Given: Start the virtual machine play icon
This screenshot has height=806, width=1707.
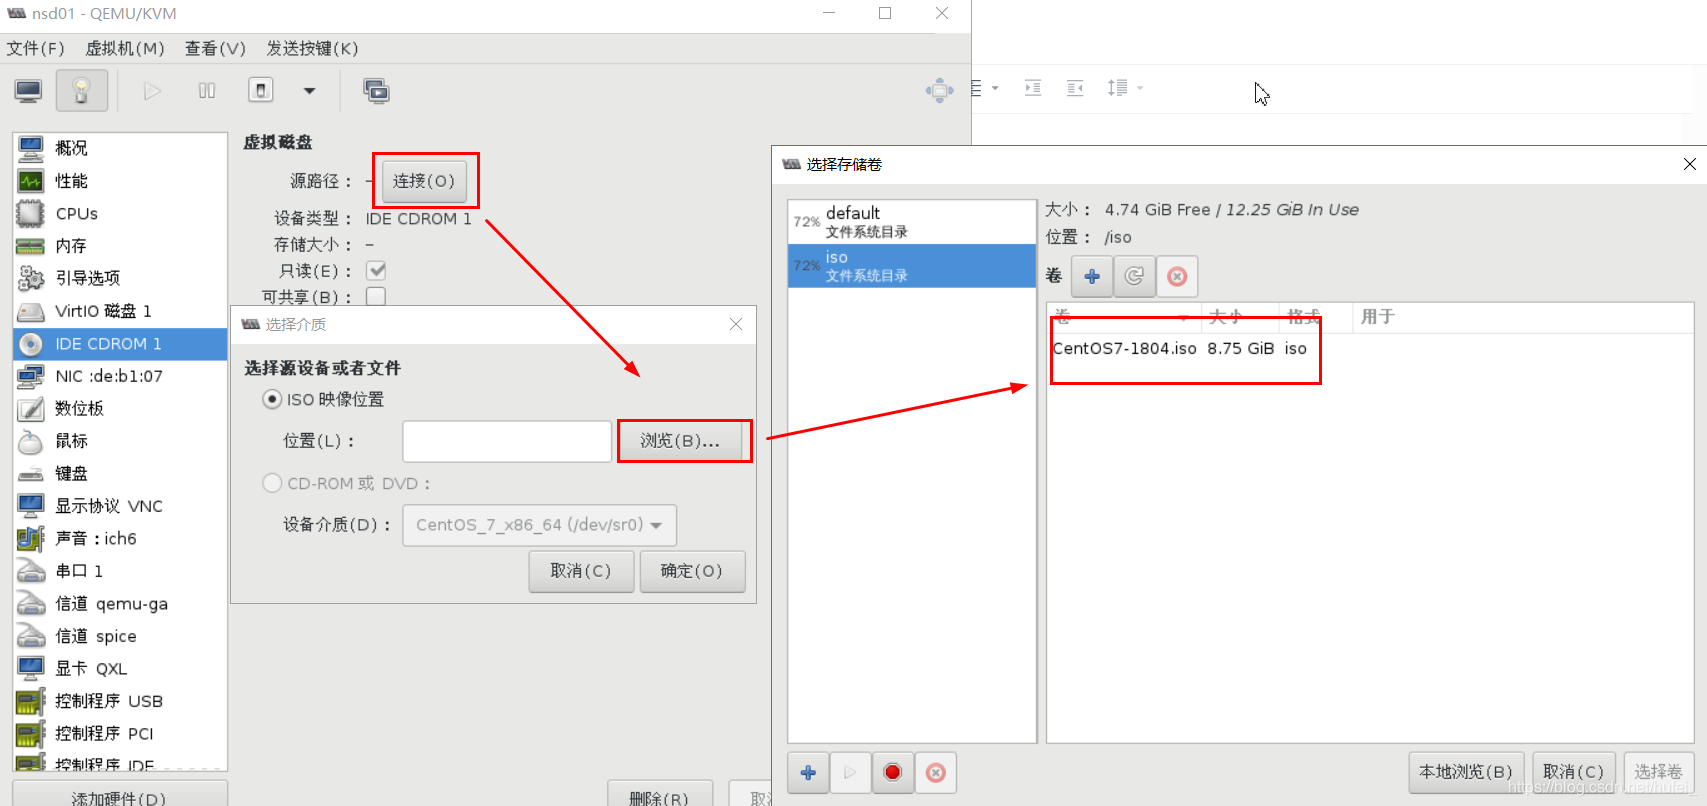Looking at the screenshot, I should point(152,91).
